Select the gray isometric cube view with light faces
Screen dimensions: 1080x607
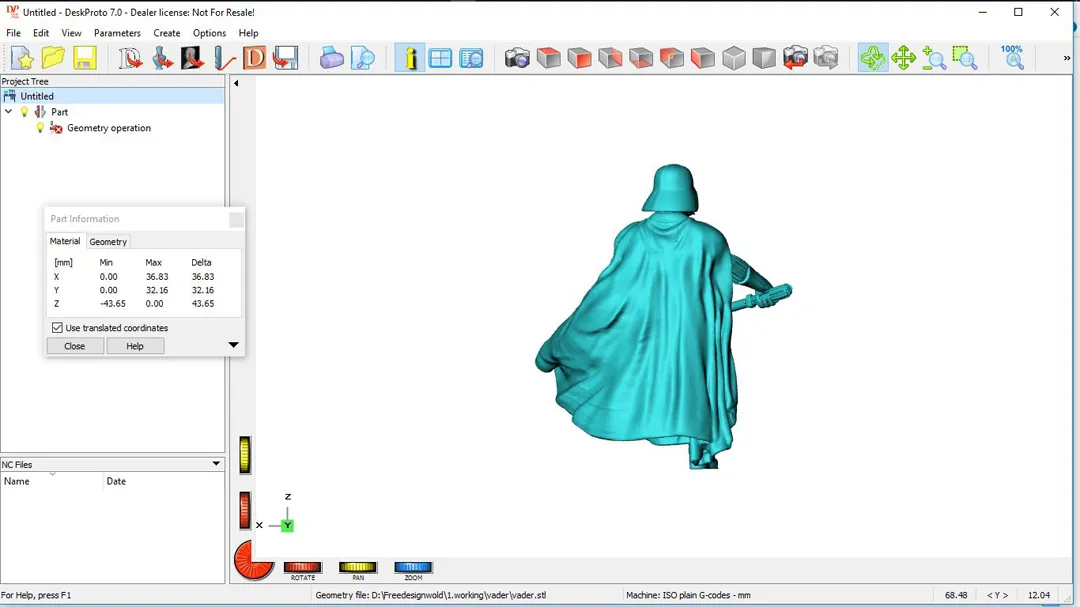click(x=734, y=58)
